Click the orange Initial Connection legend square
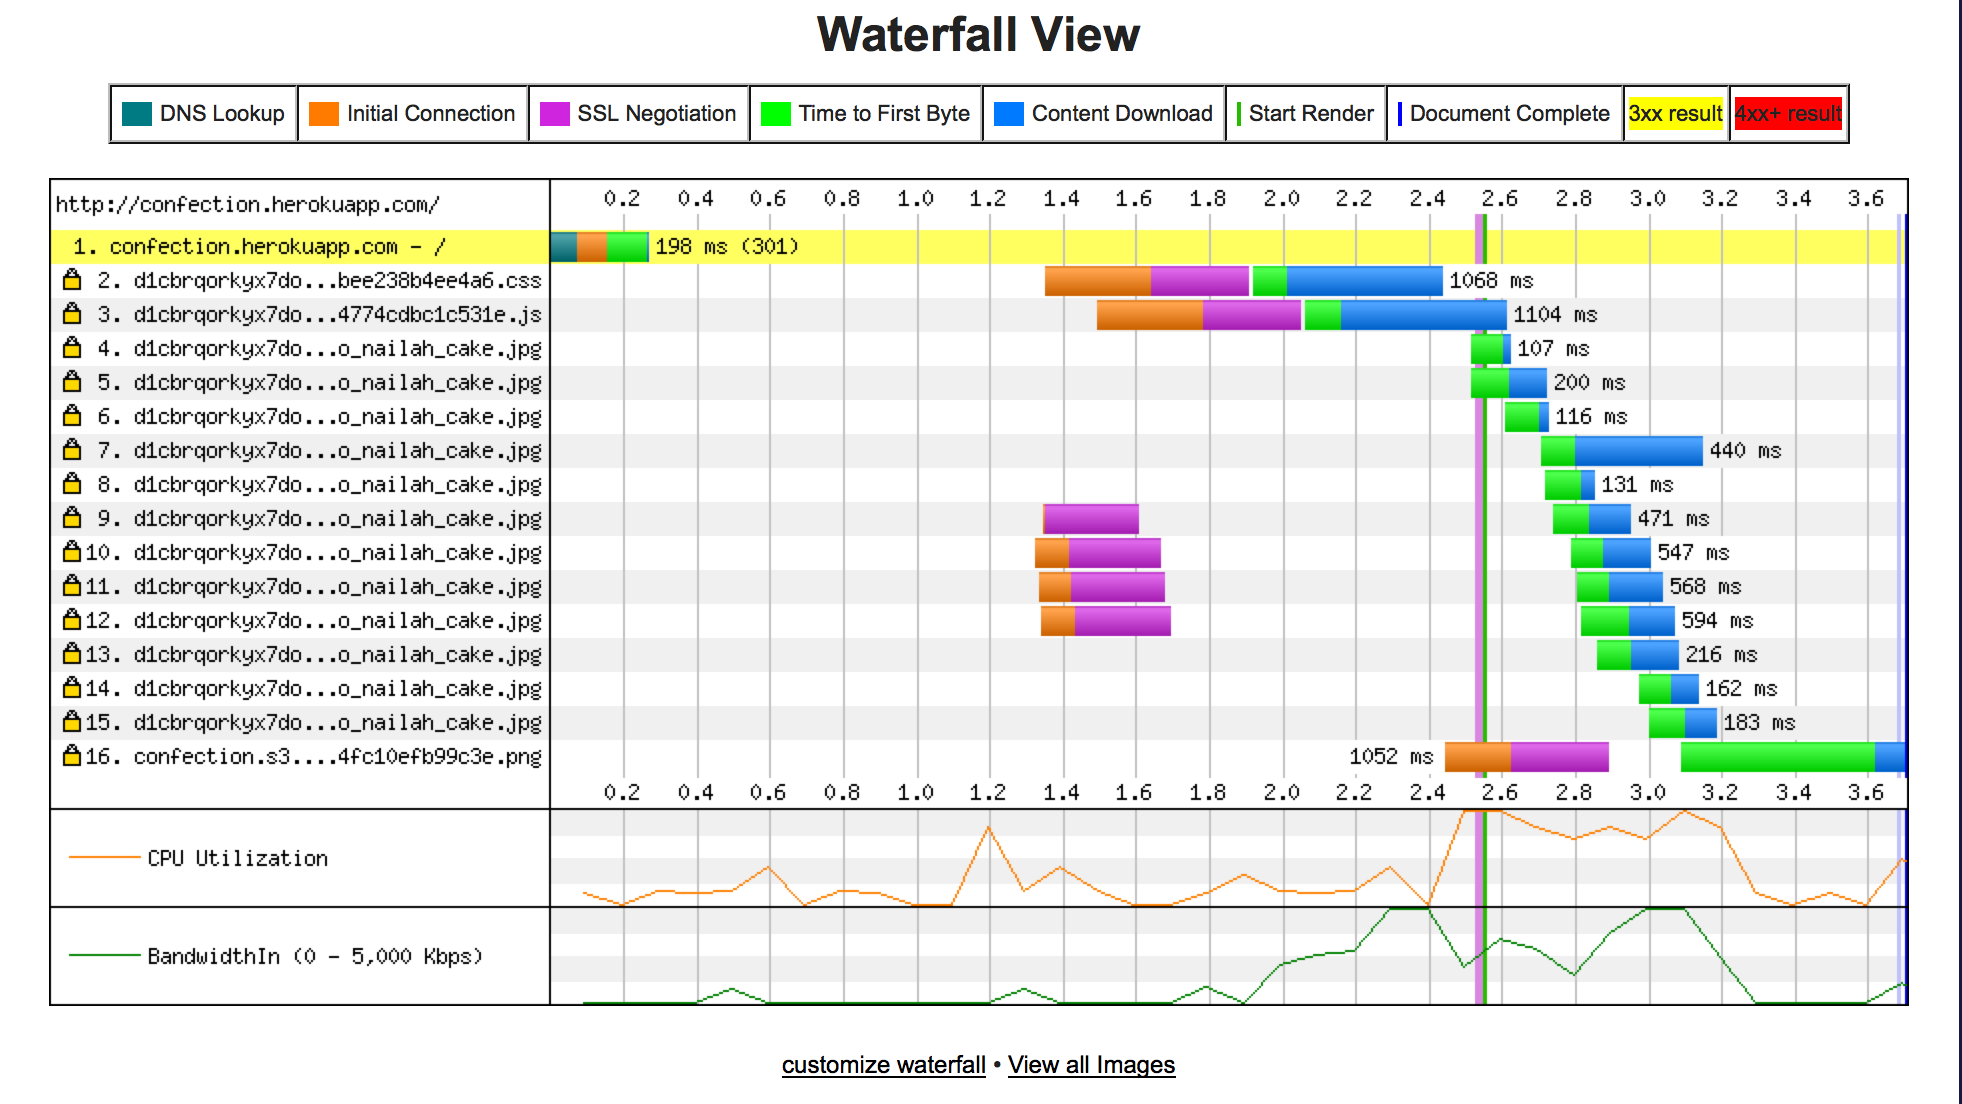 pos(322,113)
